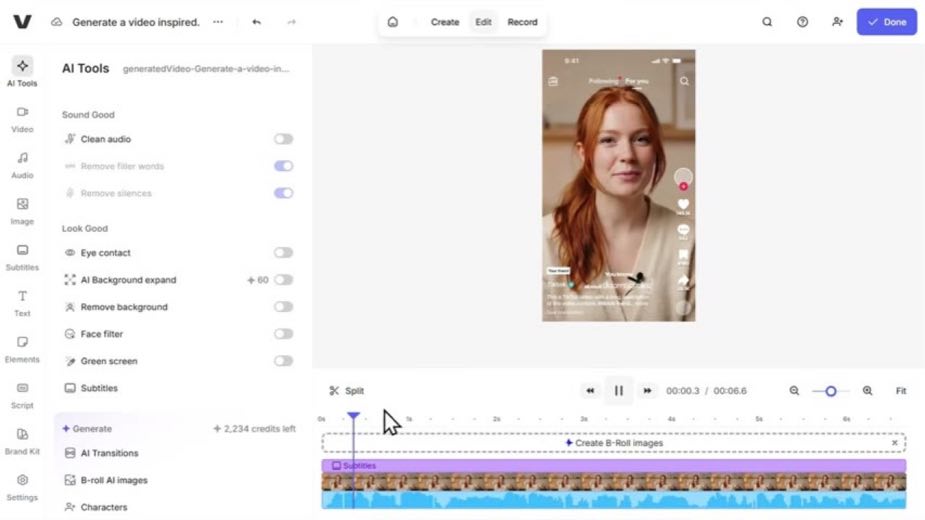Open the Subtitles sidebar panel
The width and height of the screenshot is (925, 520).
22,258
